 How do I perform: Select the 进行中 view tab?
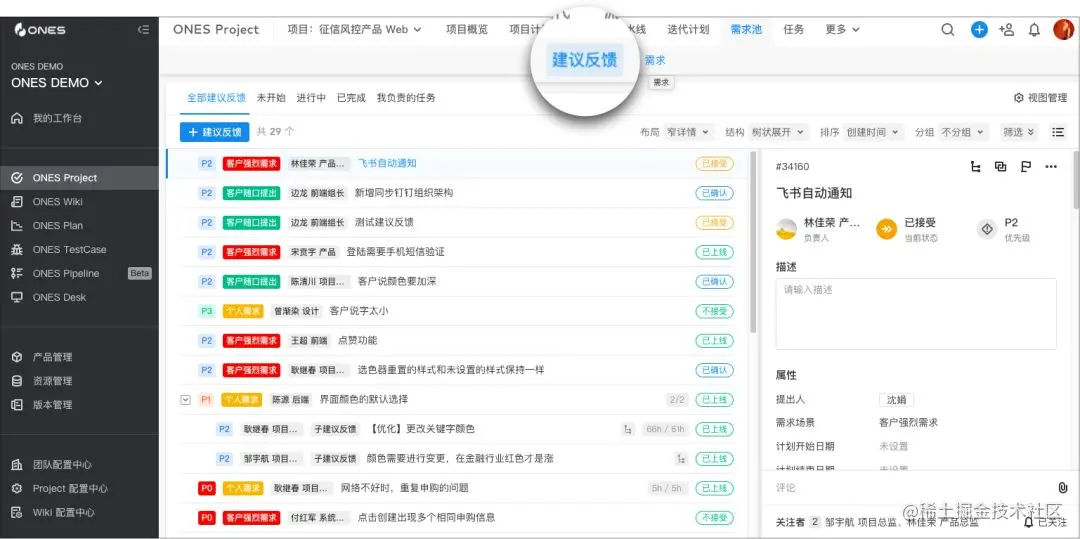311,98
